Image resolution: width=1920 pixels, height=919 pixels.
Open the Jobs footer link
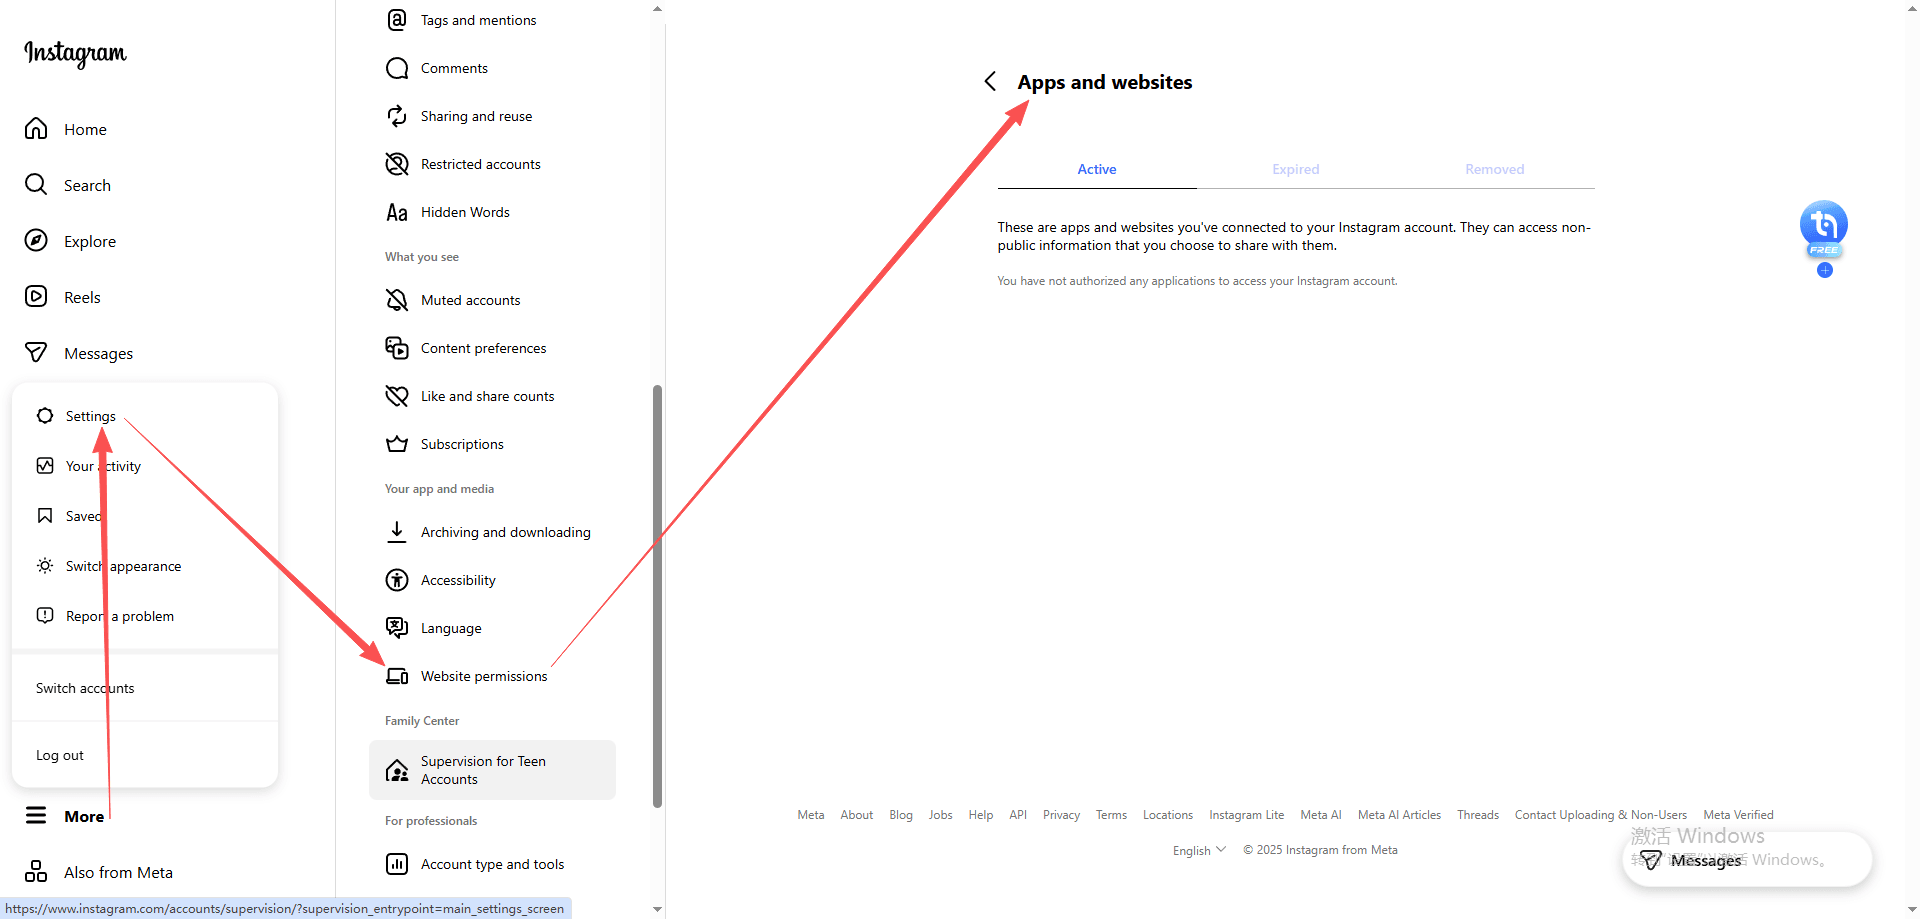tap(940, 815)
